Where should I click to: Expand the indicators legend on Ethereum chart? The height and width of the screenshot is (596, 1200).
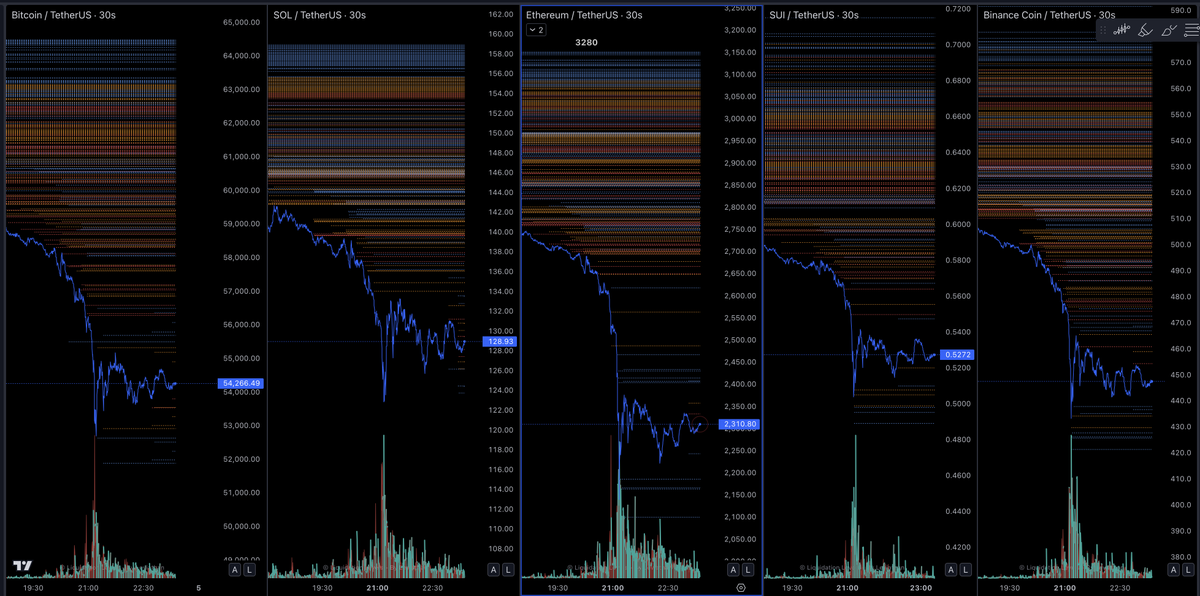coord(536,30)
